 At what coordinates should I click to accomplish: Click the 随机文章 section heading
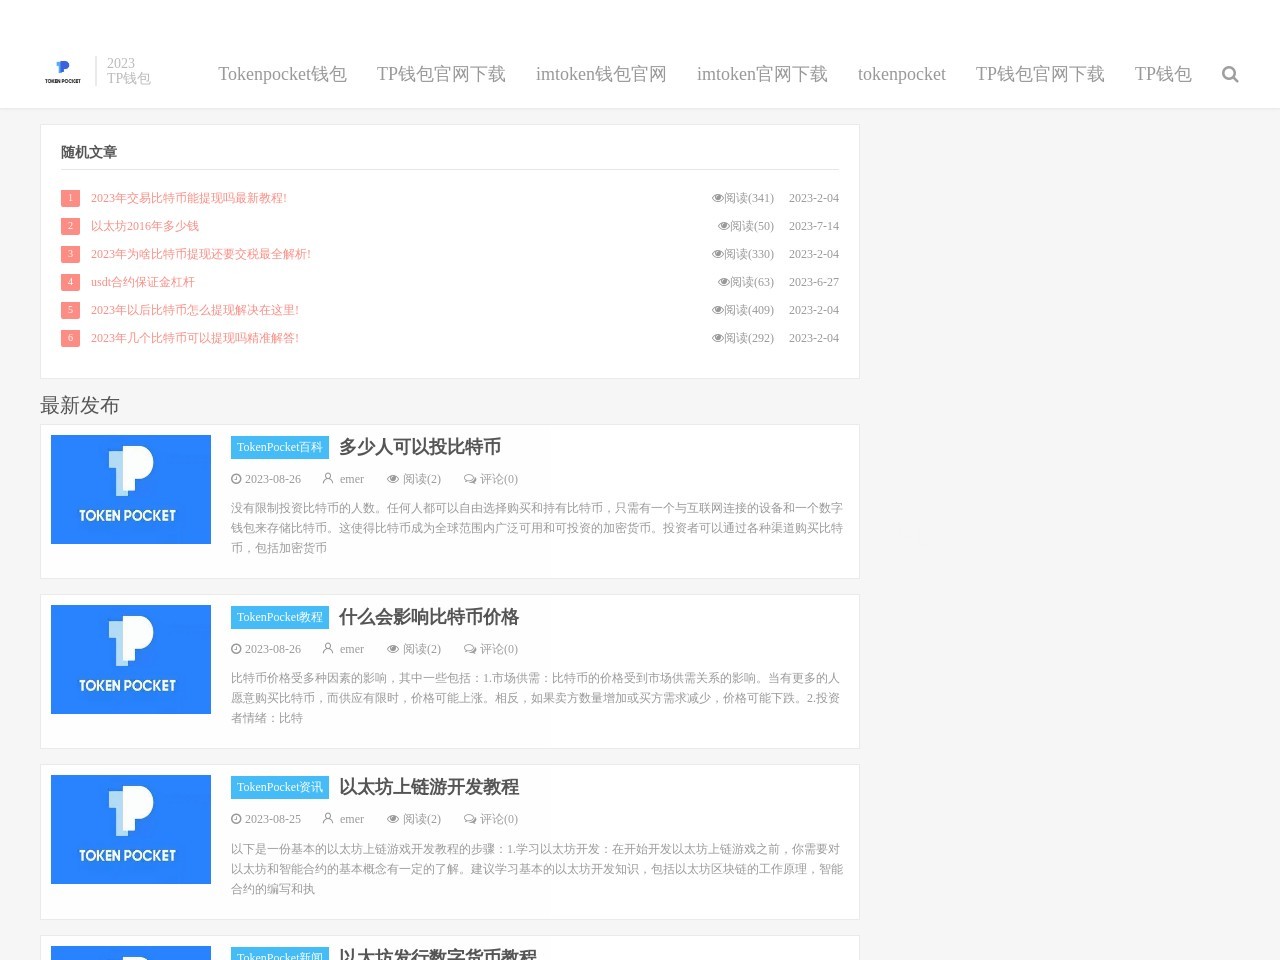89,152
